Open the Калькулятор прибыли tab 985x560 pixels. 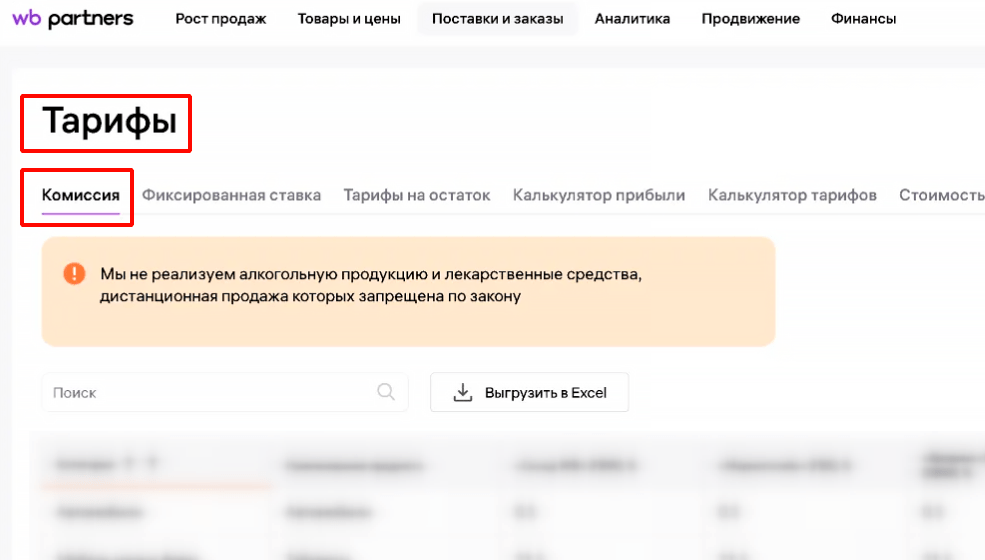[x=599, y=195]
